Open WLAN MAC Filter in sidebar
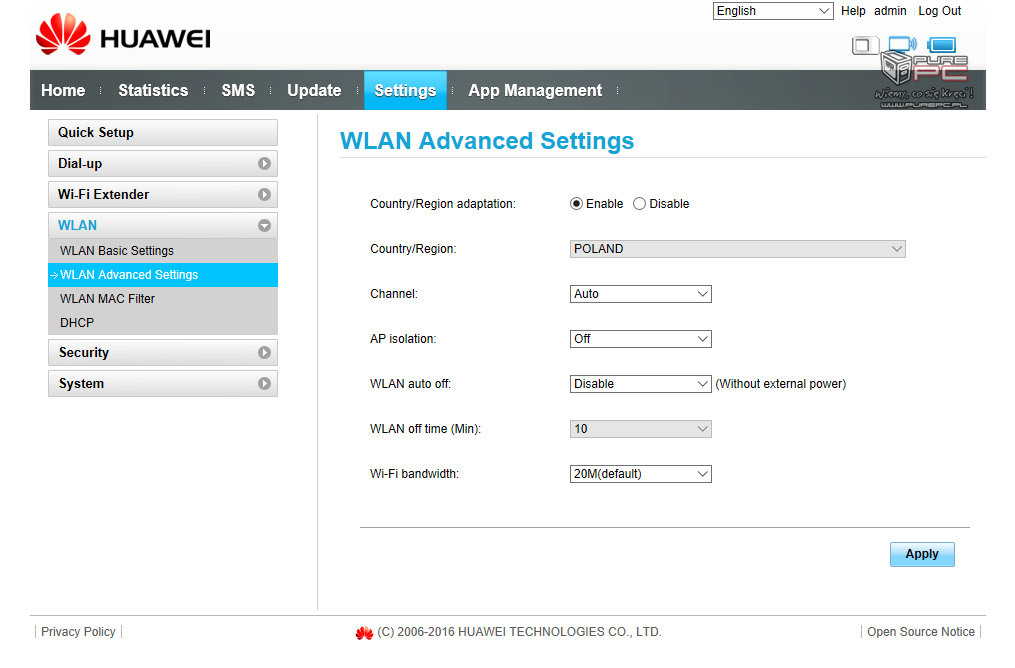 point(107,298)
